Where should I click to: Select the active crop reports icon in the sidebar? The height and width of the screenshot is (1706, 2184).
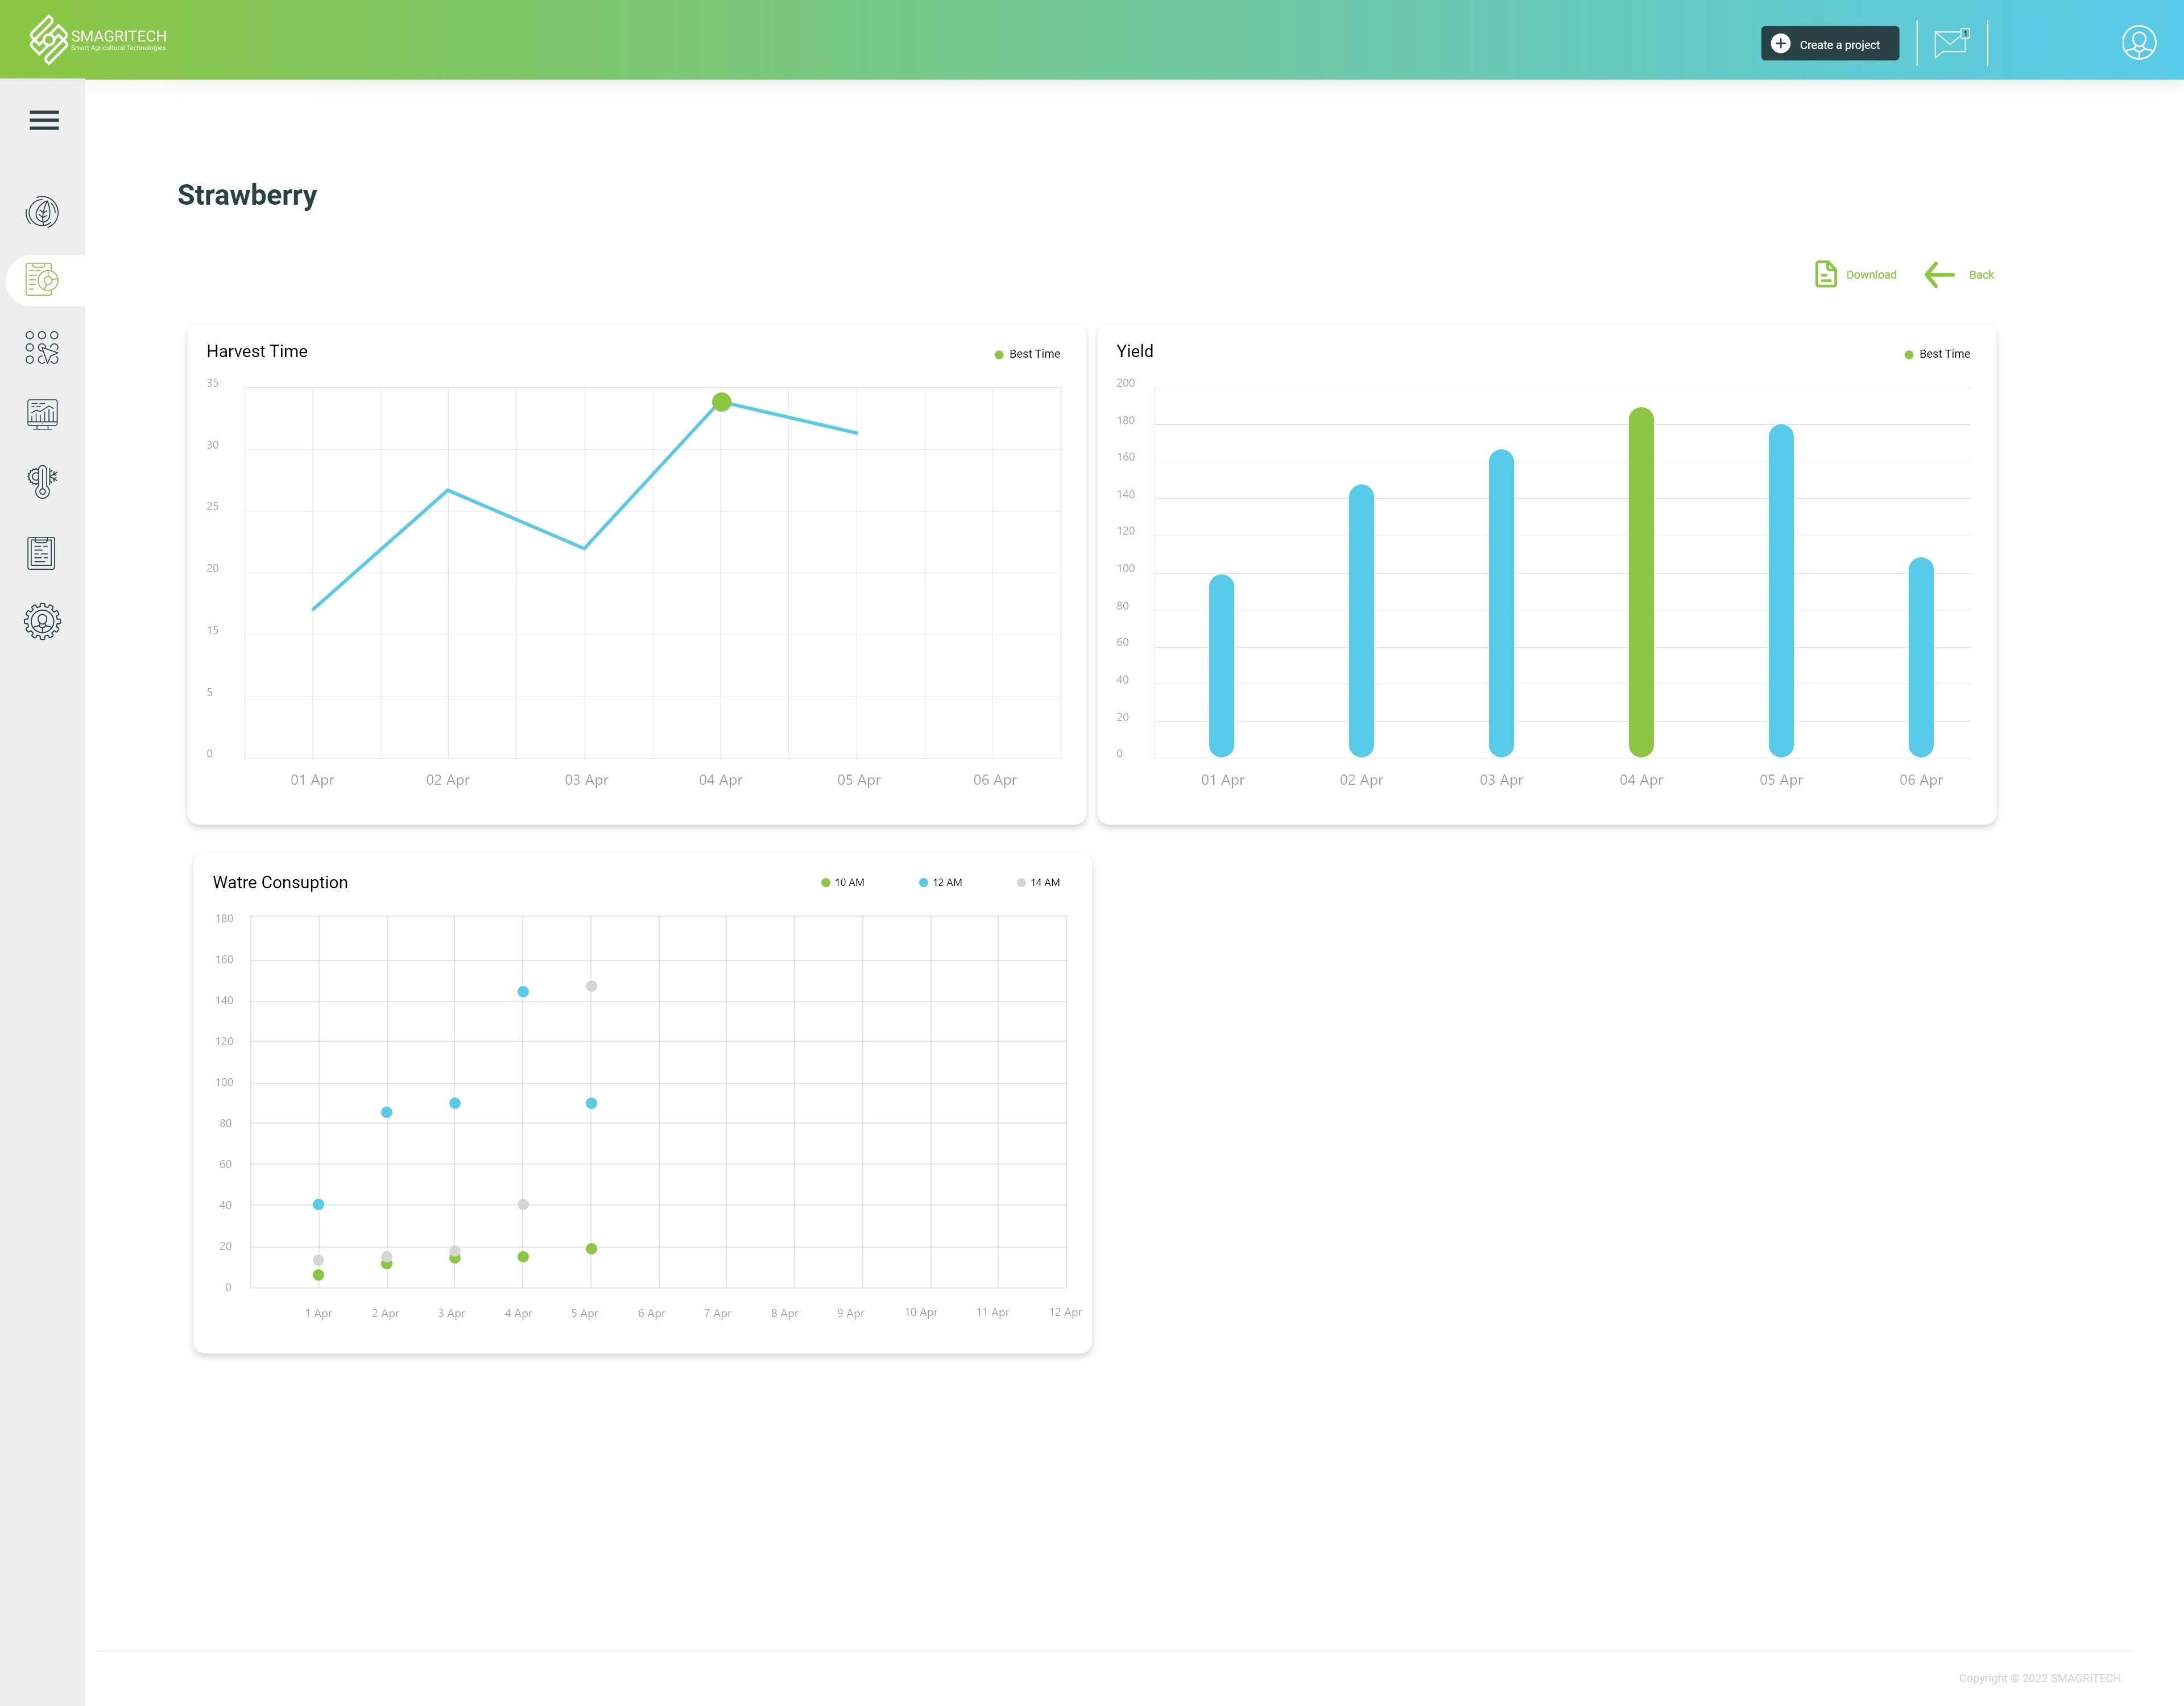pos(42,280)
